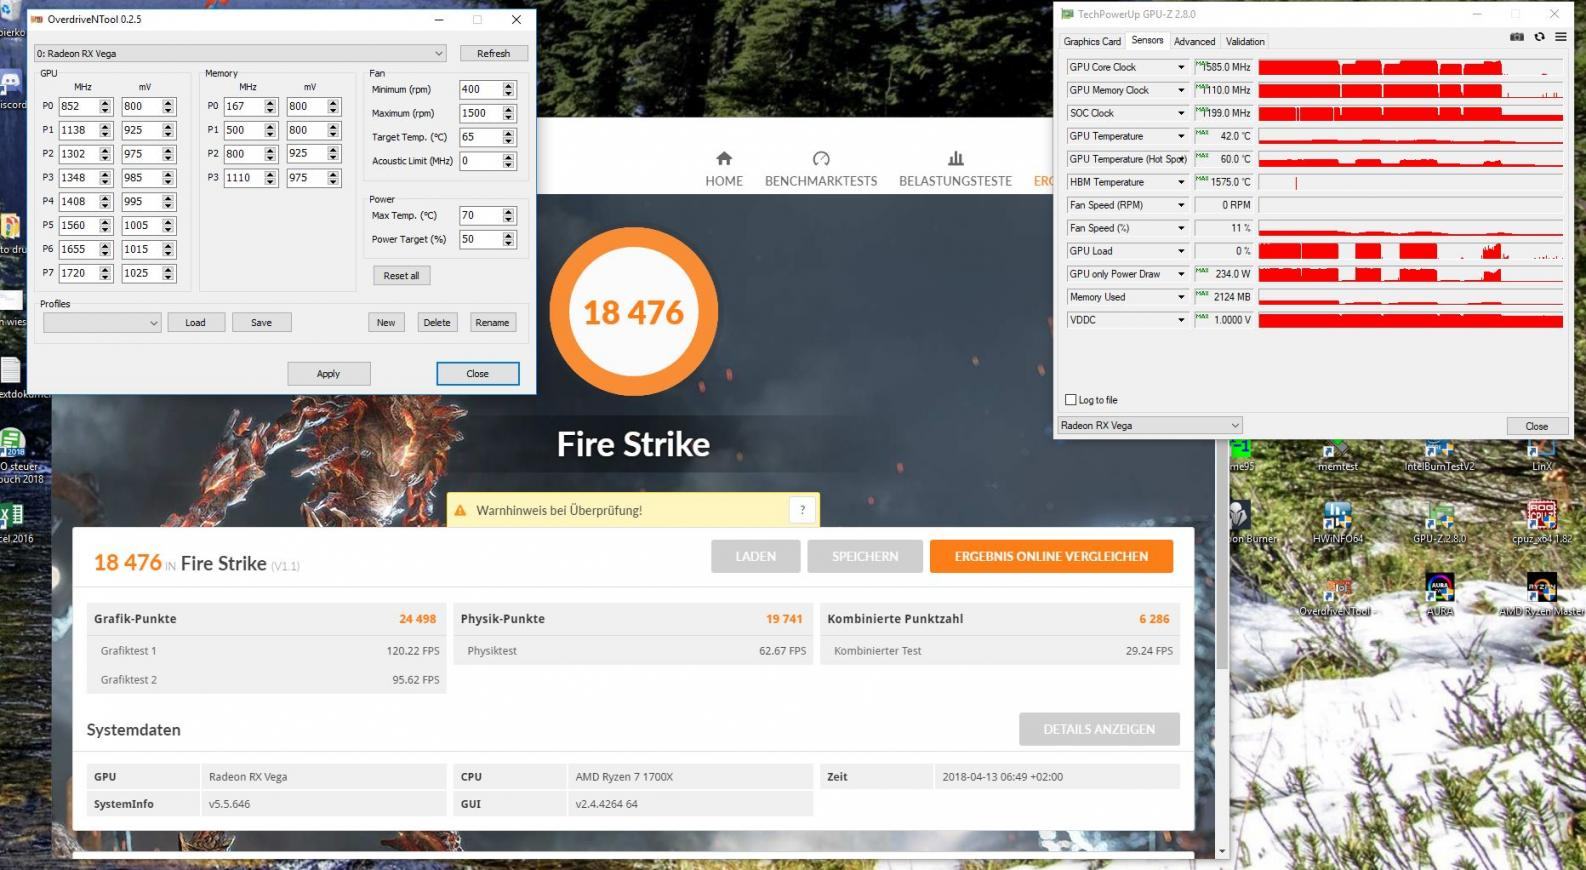The width and height of the screenshot is (1586, 870).
Task: Click ERGEBNIS ONLINE VERGLEICHEN button
Action: (x=1051, y=556)
